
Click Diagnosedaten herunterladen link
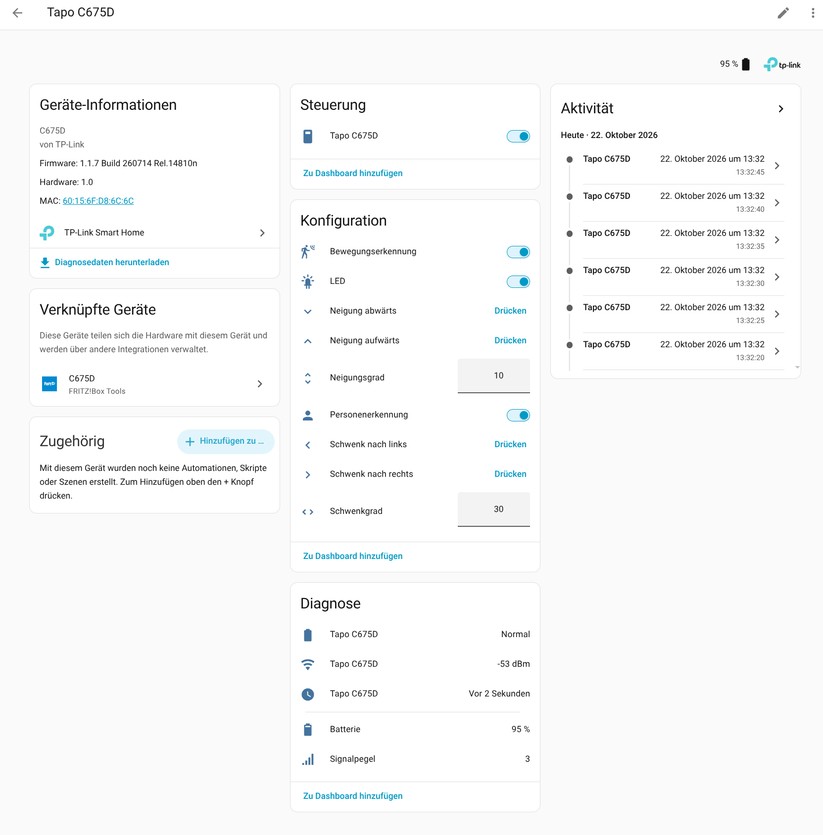pyautogui.click(x=111, y=263)
